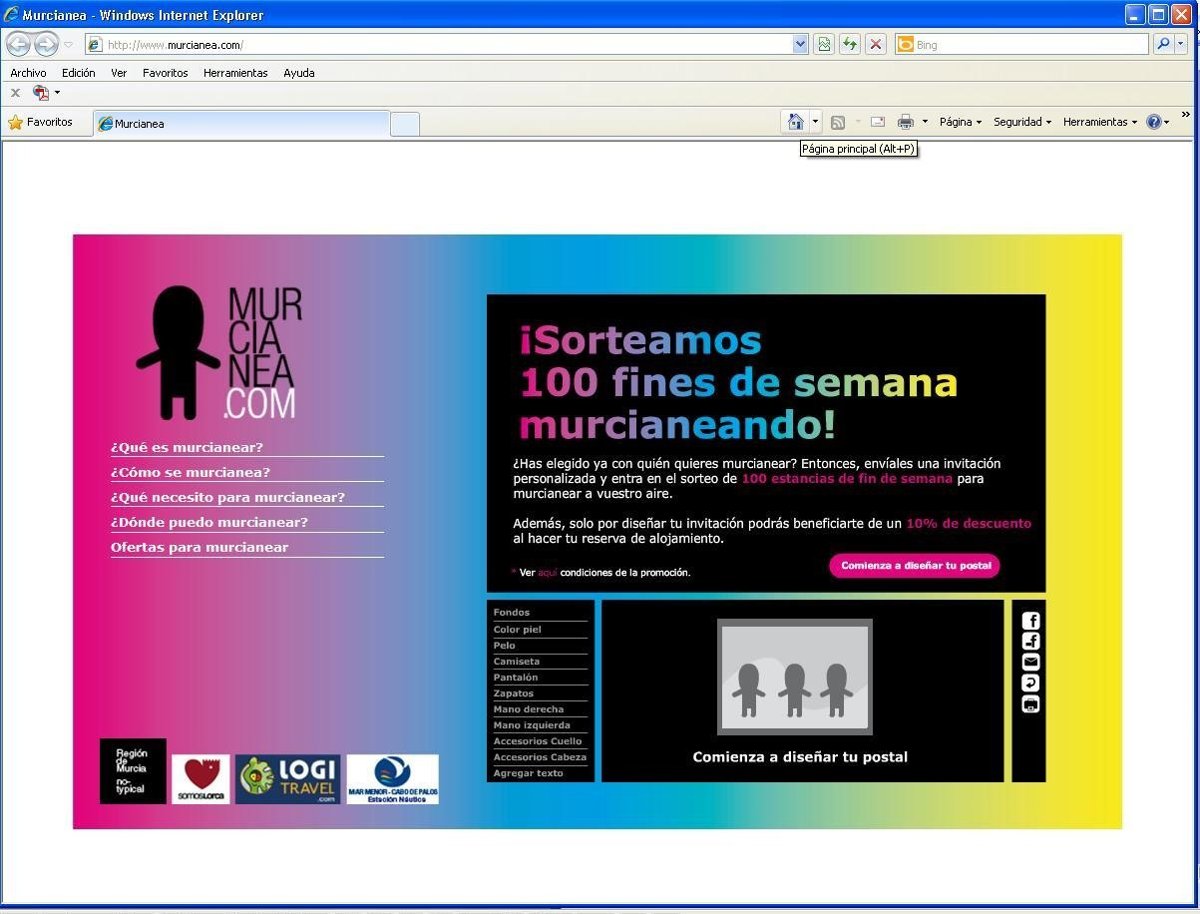Screen dimensions: 1200x914
Task: Select the Murcianea browser tab
Action: (240, 124)
